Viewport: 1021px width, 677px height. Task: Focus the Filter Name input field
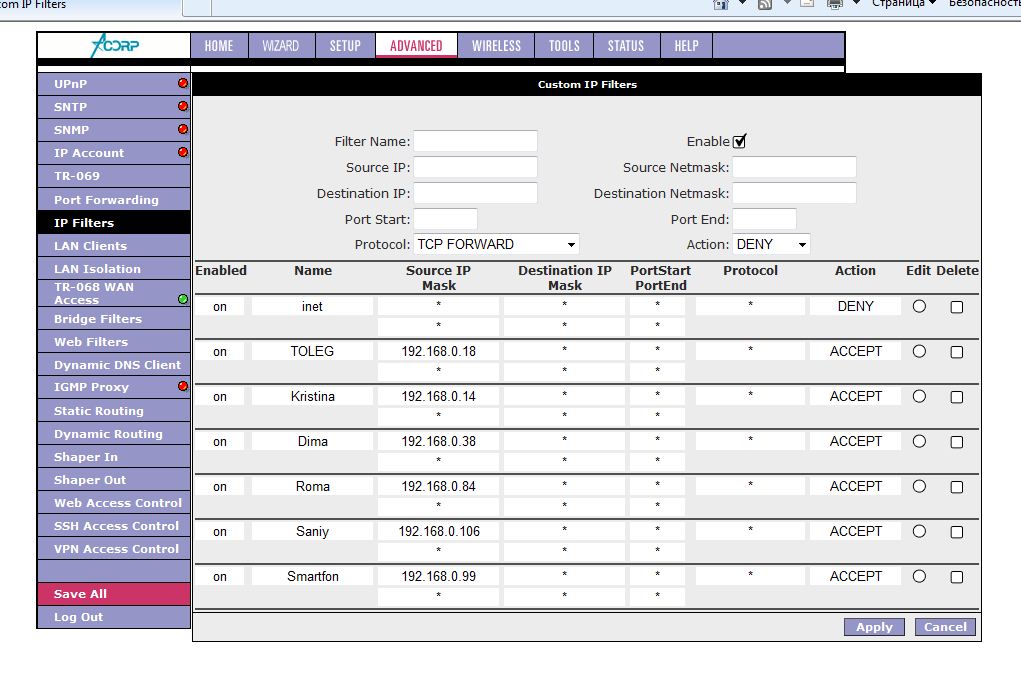[x=475, y=142]
